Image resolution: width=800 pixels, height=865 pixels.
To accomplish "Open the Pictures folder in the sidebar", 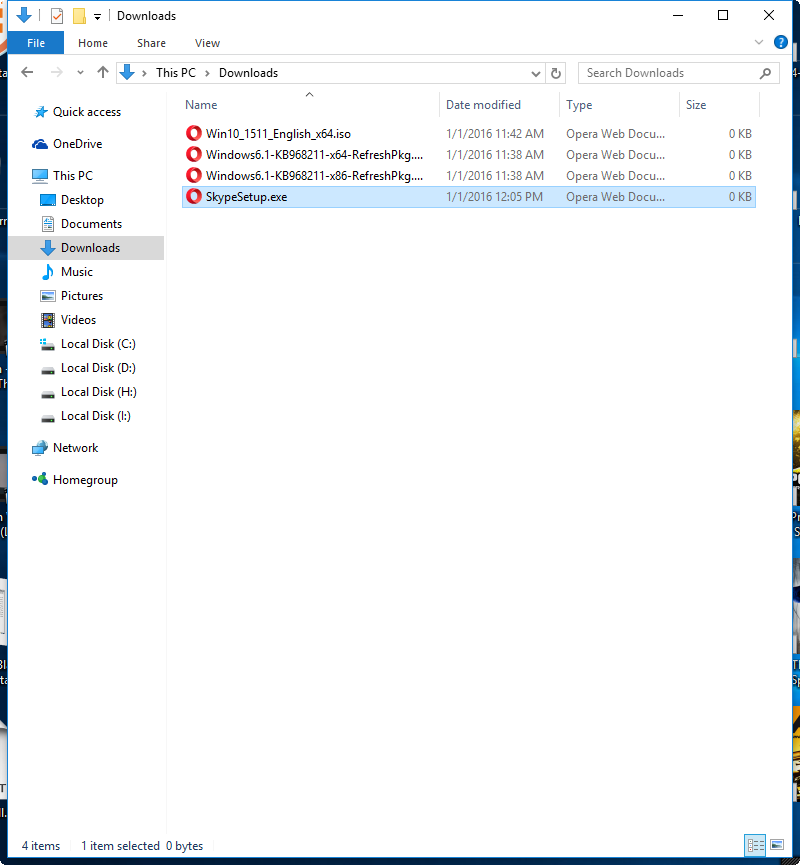I will click(x=71, y=296).
